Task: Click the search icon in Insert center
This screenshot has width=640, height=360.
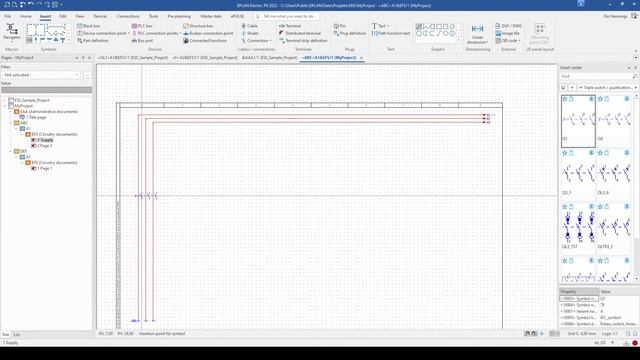Action: pos(635,76)
